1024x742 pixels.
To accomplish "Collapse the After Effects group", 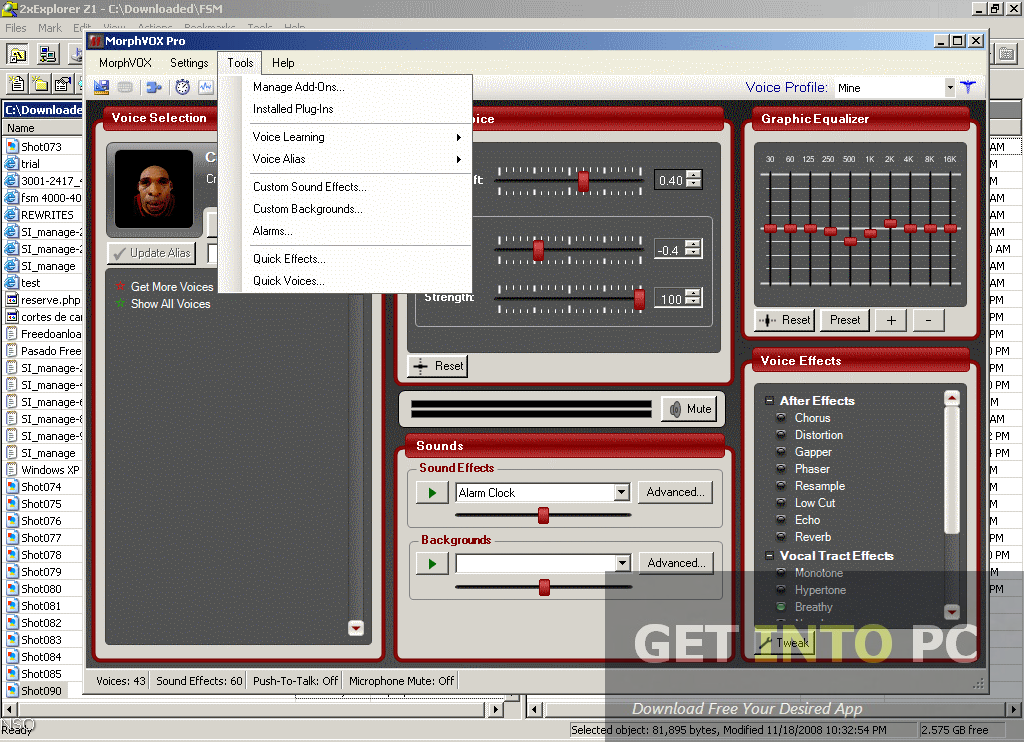I will [x=769, y=400].
